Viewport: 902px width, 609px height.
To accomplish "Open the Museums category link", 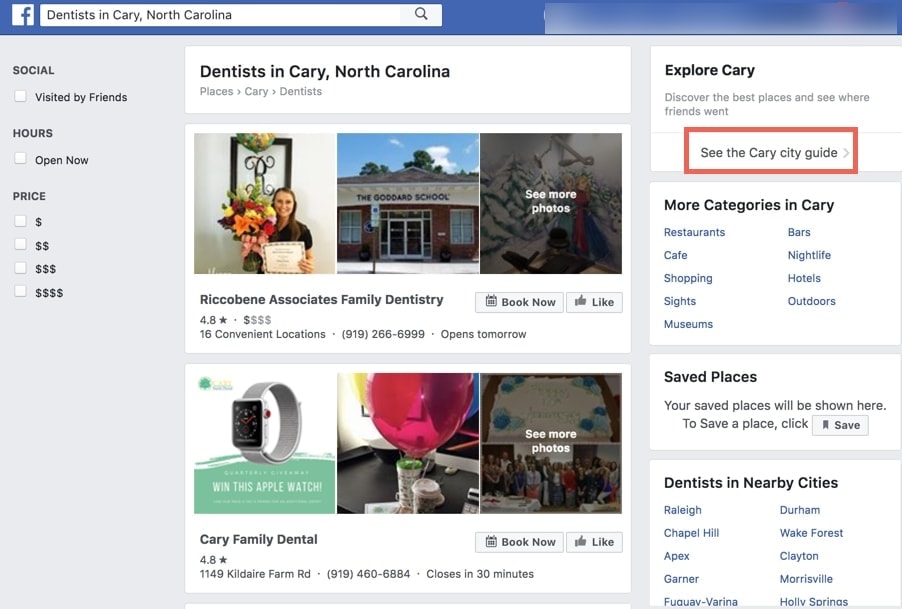I will pyautogui.click(x=689, y=324).
